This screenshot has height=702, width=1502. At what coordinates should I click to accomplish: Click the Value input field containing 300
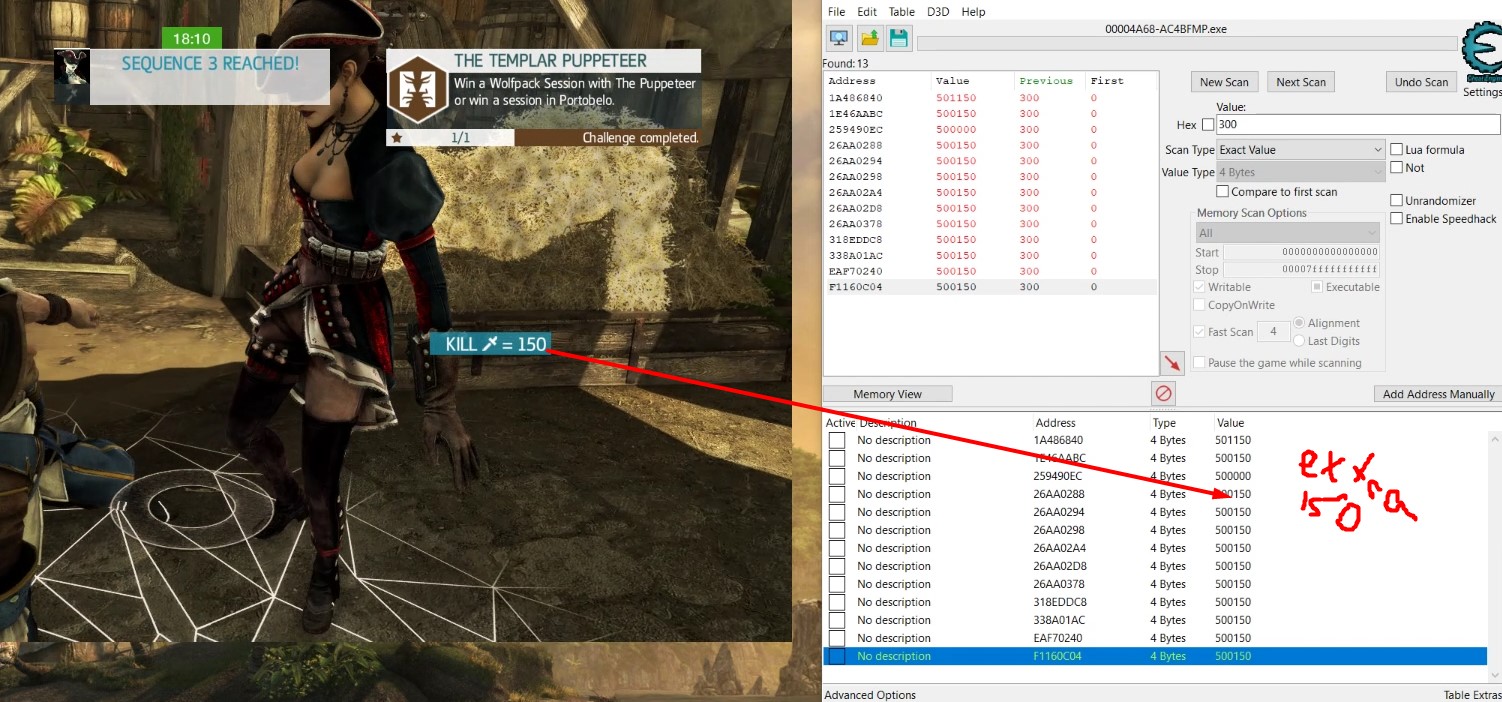coord(1357,125)
